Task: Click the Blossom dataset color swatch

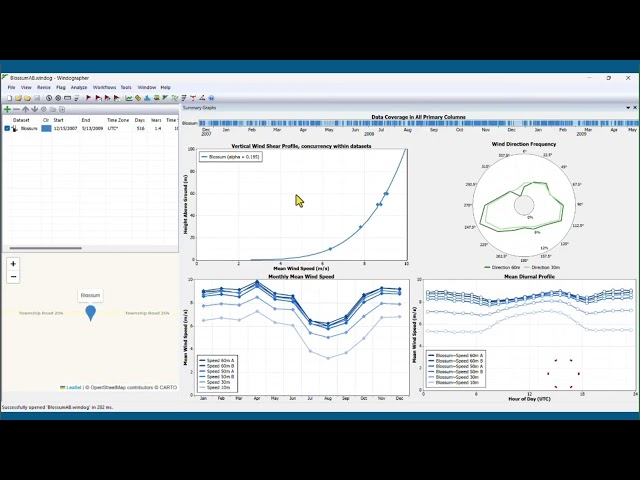Action: pyautogui.click(x=47, y=128)
